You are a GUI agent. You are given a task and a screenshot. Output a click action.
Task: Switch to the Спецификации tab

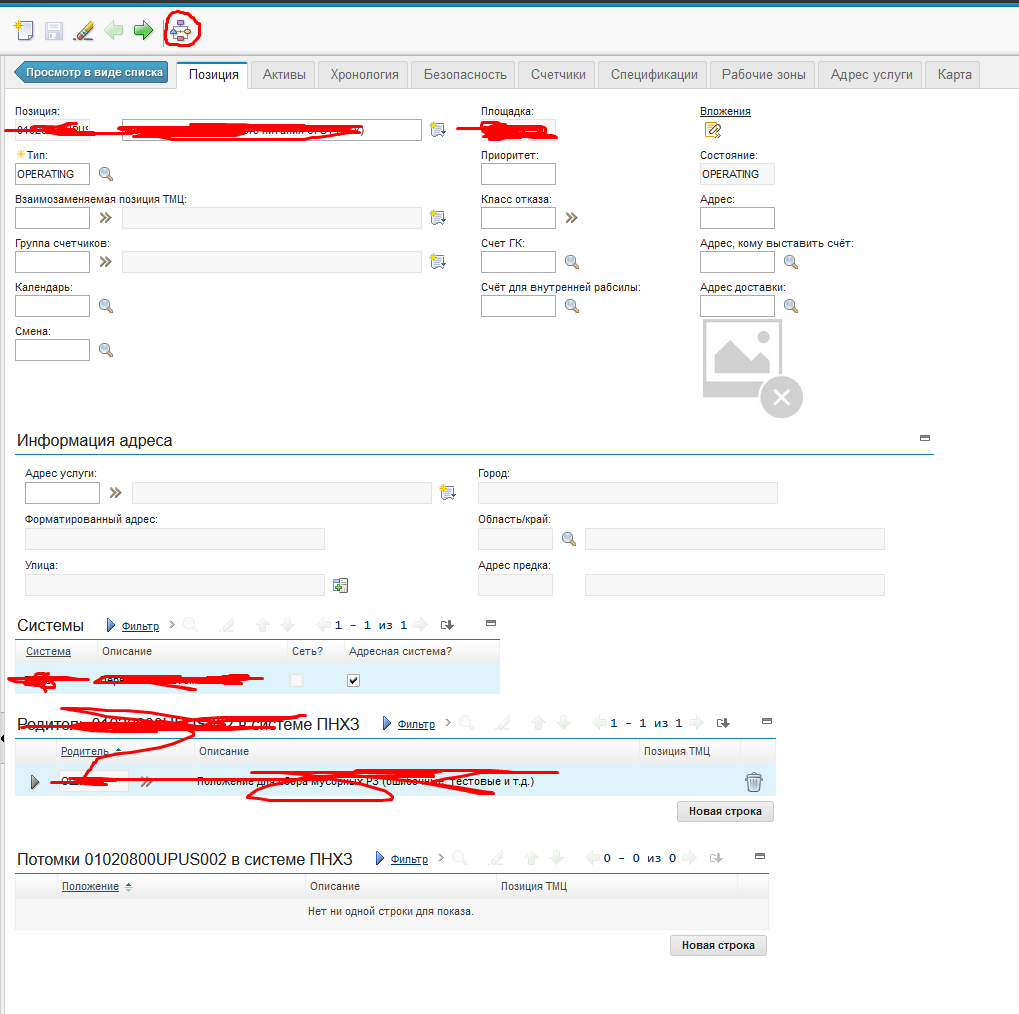654,75
